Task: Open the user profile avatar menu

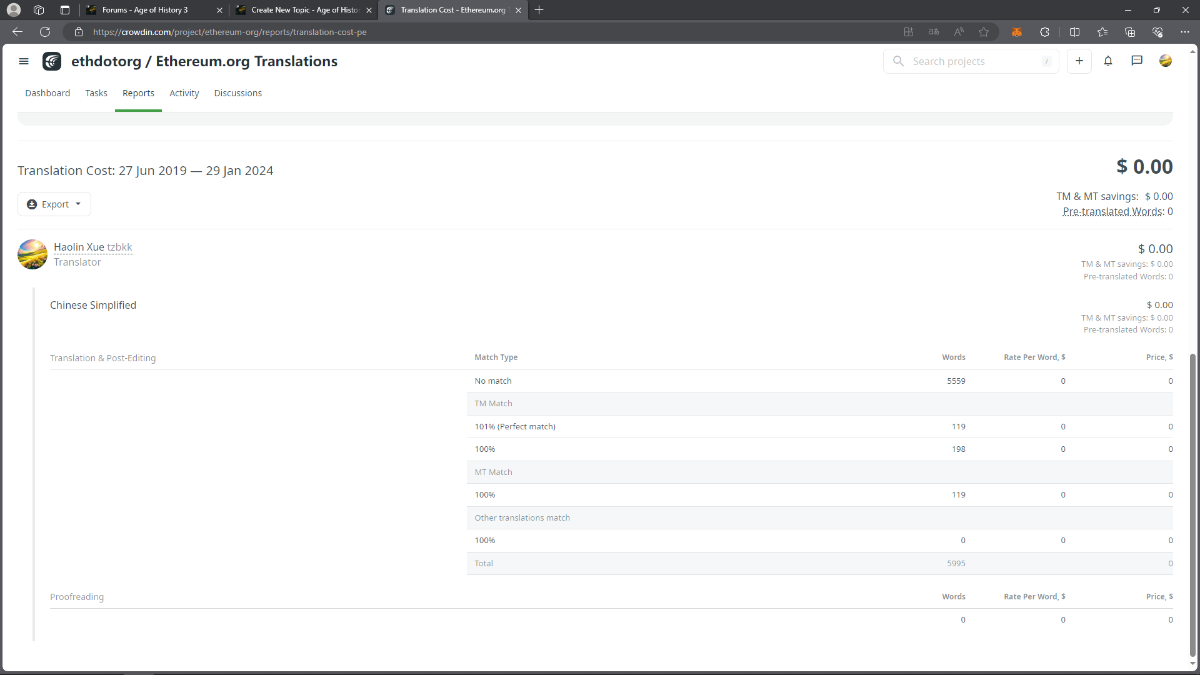Action: pyautogui.click(x=1166, y=61)
